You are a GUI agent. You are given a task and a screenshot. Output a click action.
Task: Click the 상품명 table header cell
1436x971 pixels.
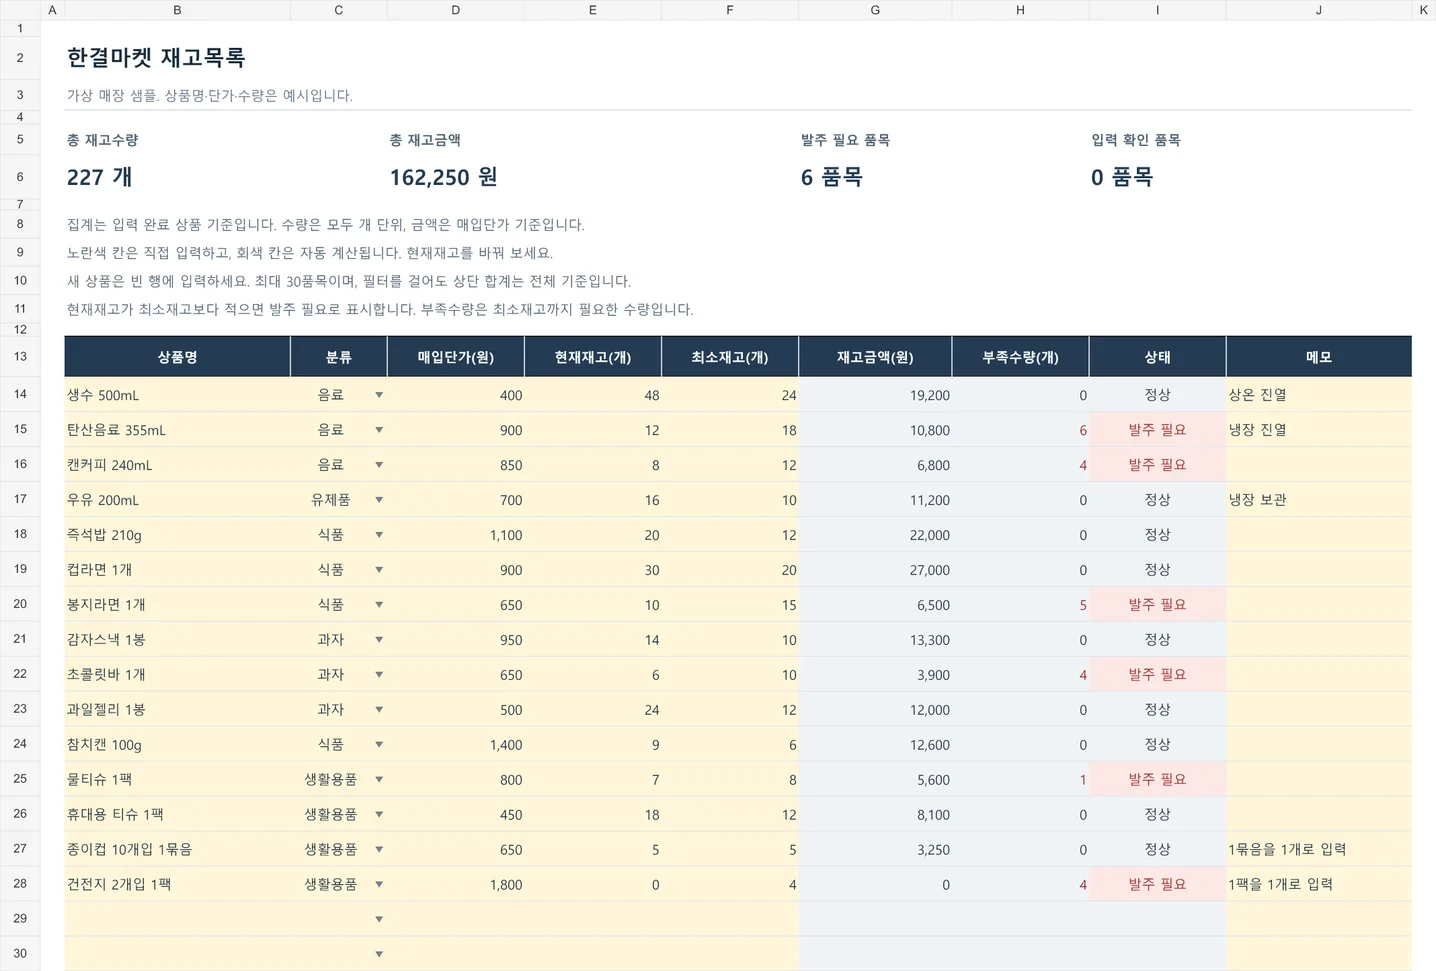click(177, 357)
